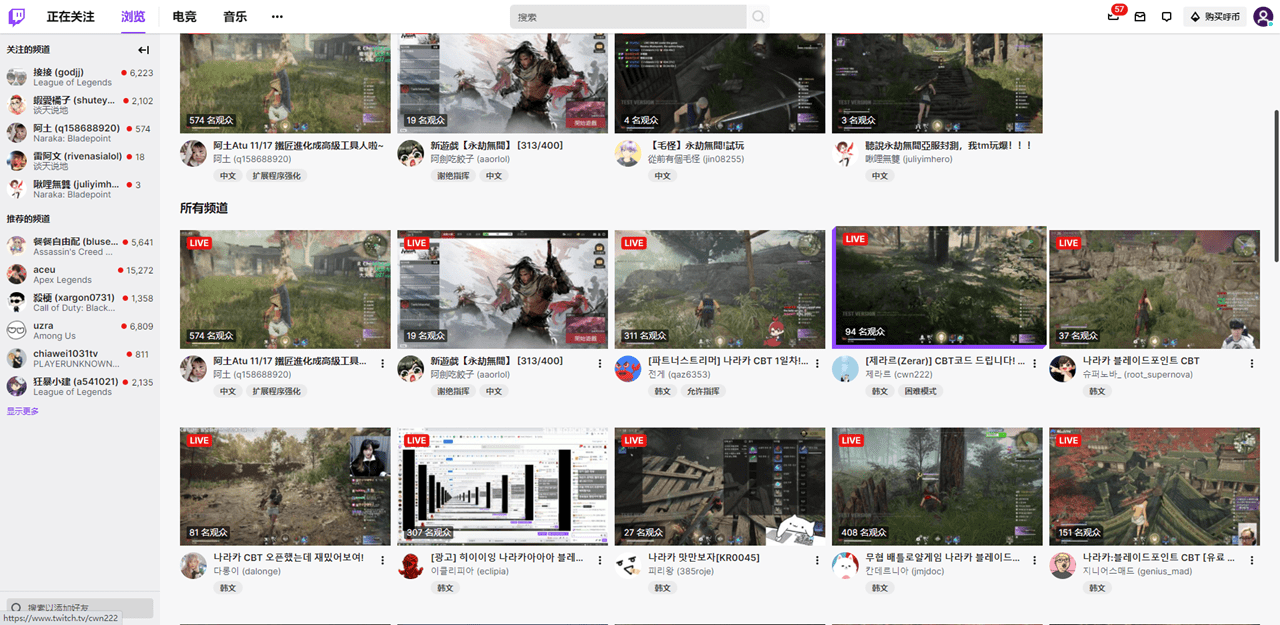Open 狂暴小建 recommended channel
The image size is (1280, 625).
pos(80,386)
